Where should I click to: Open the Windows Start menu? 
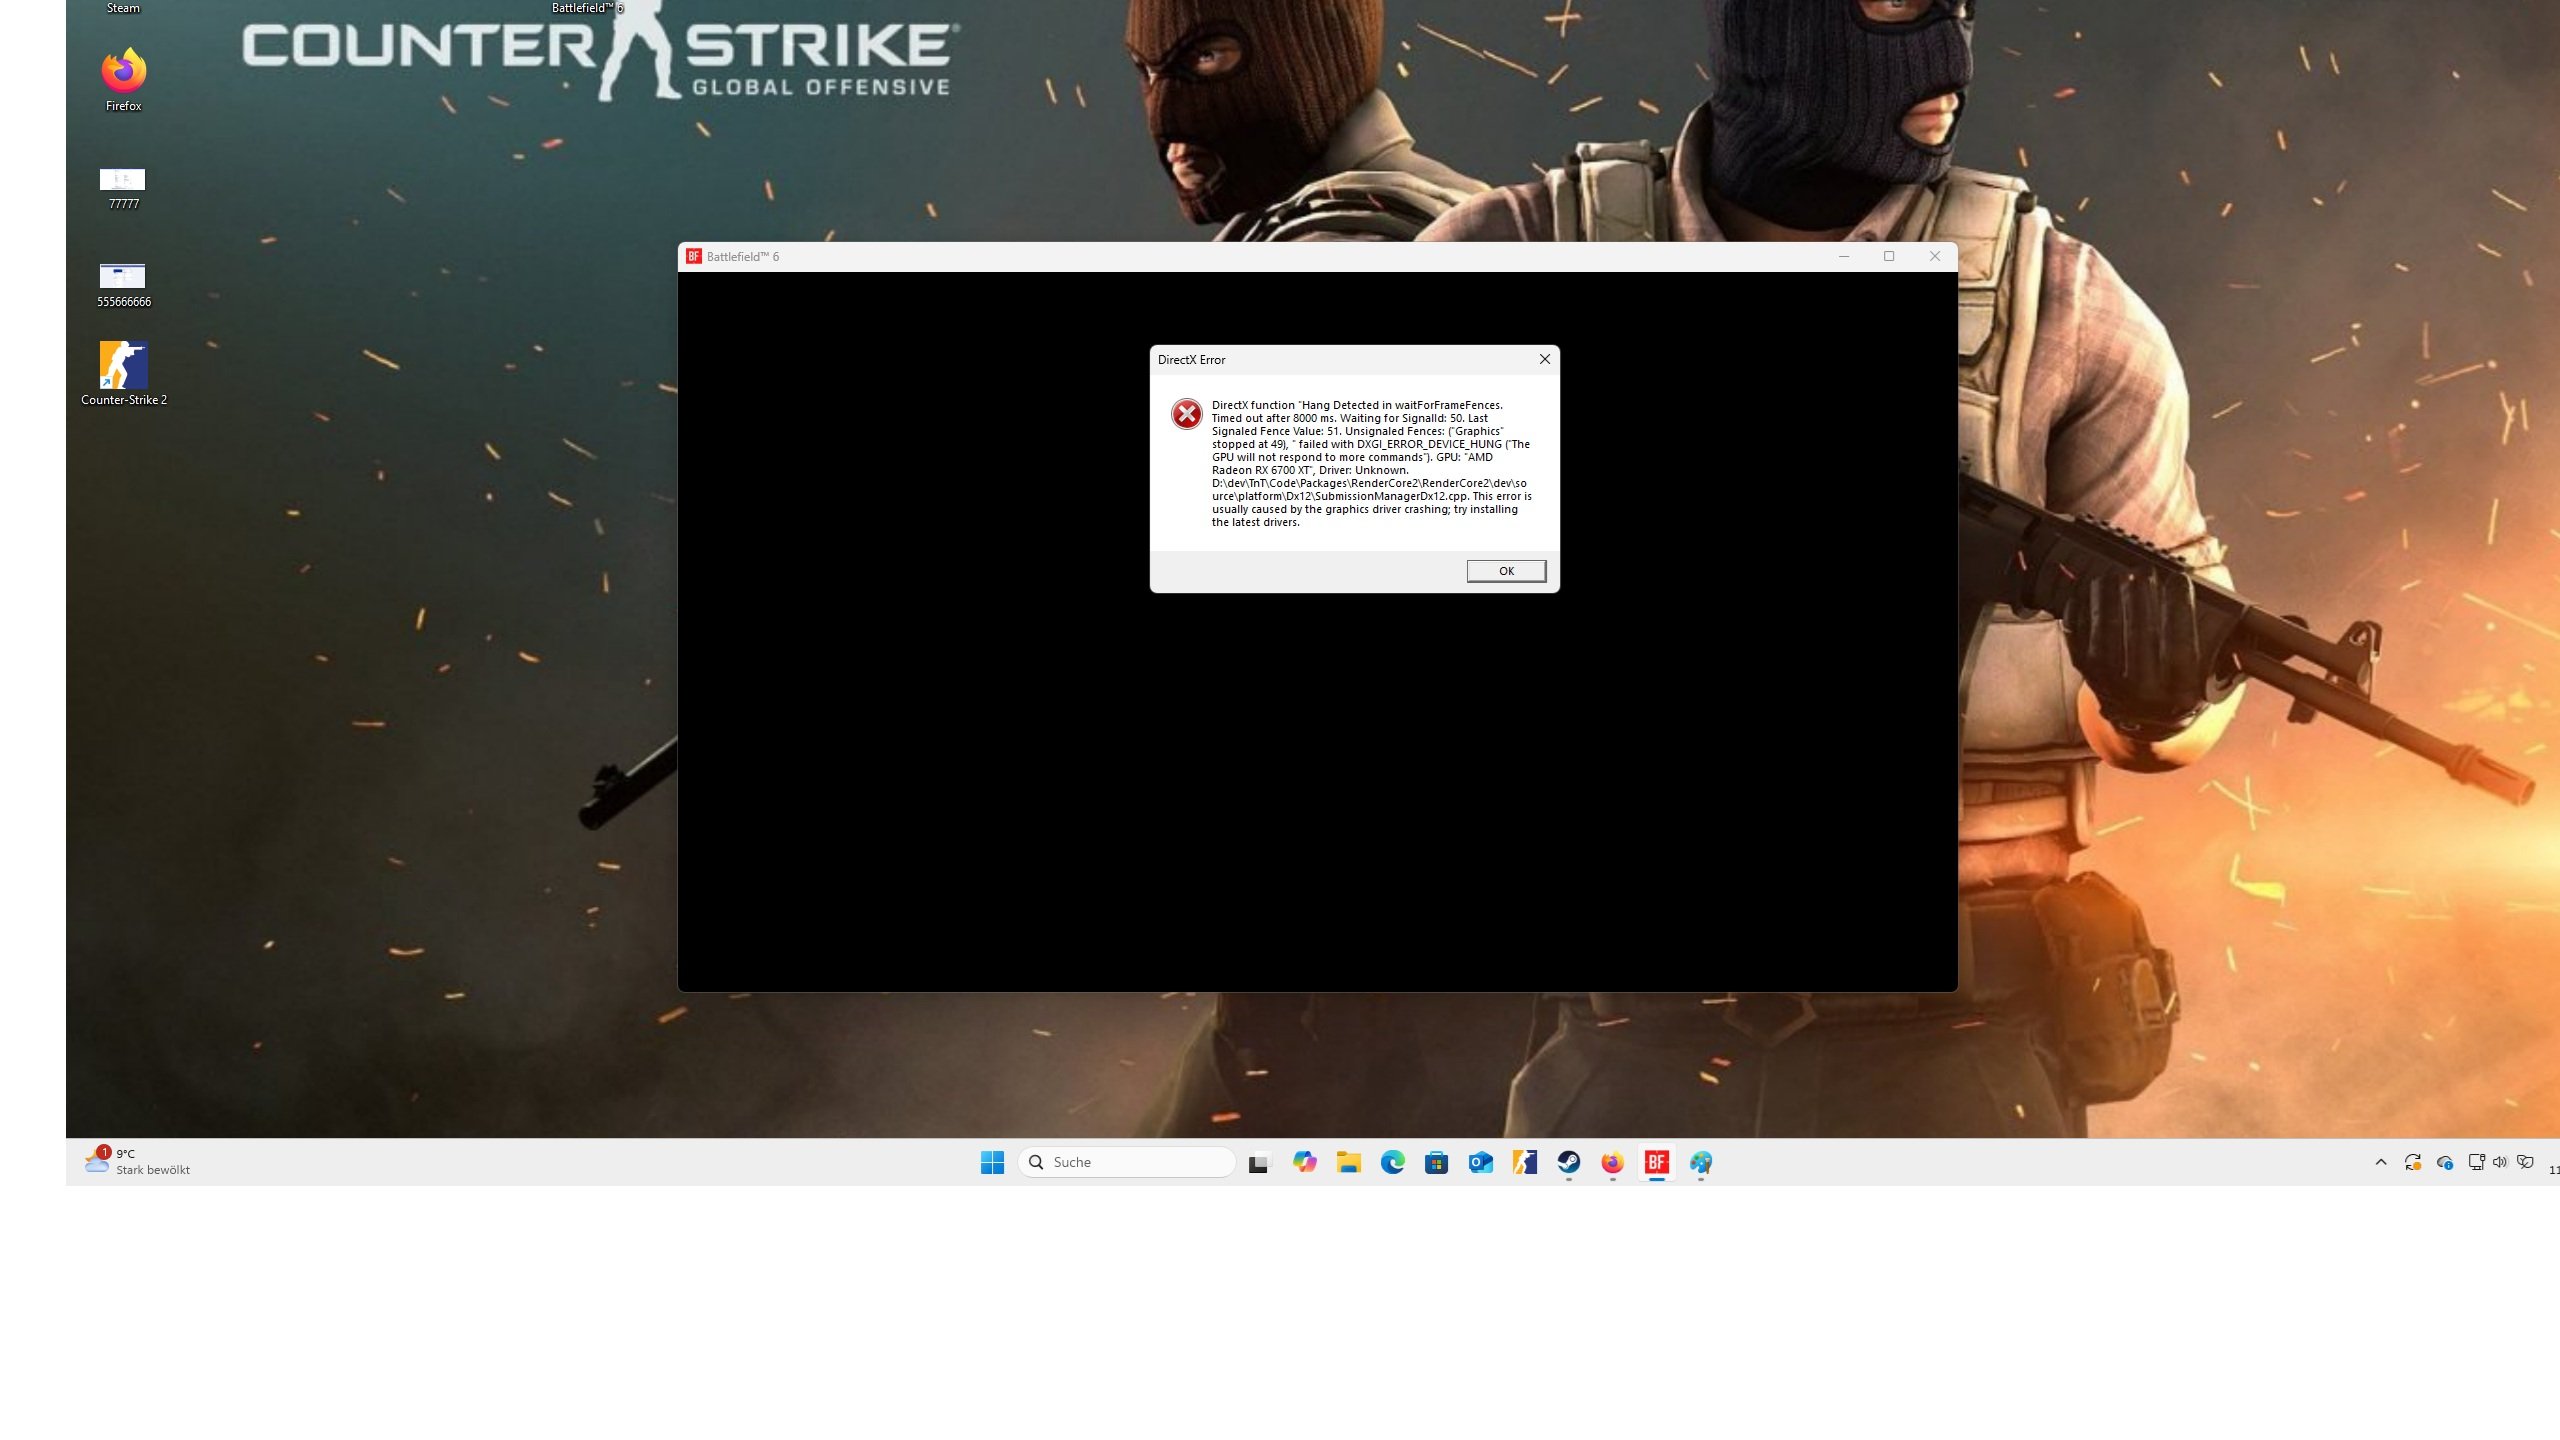(992, 1162)
